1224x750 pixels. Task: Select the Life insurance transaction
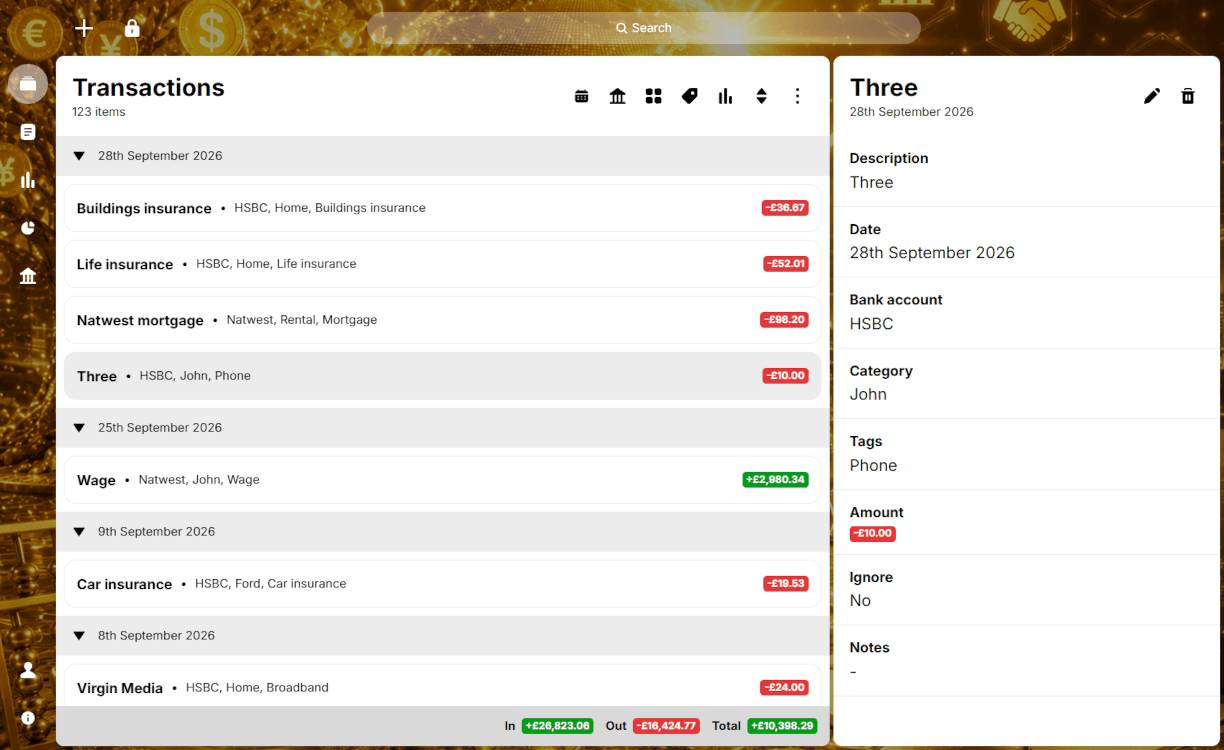pos(443,264)
